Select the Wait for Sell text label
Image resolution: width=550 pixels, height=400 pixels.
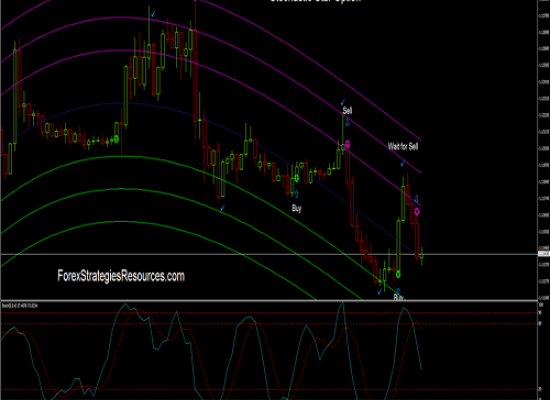(403, 146)
